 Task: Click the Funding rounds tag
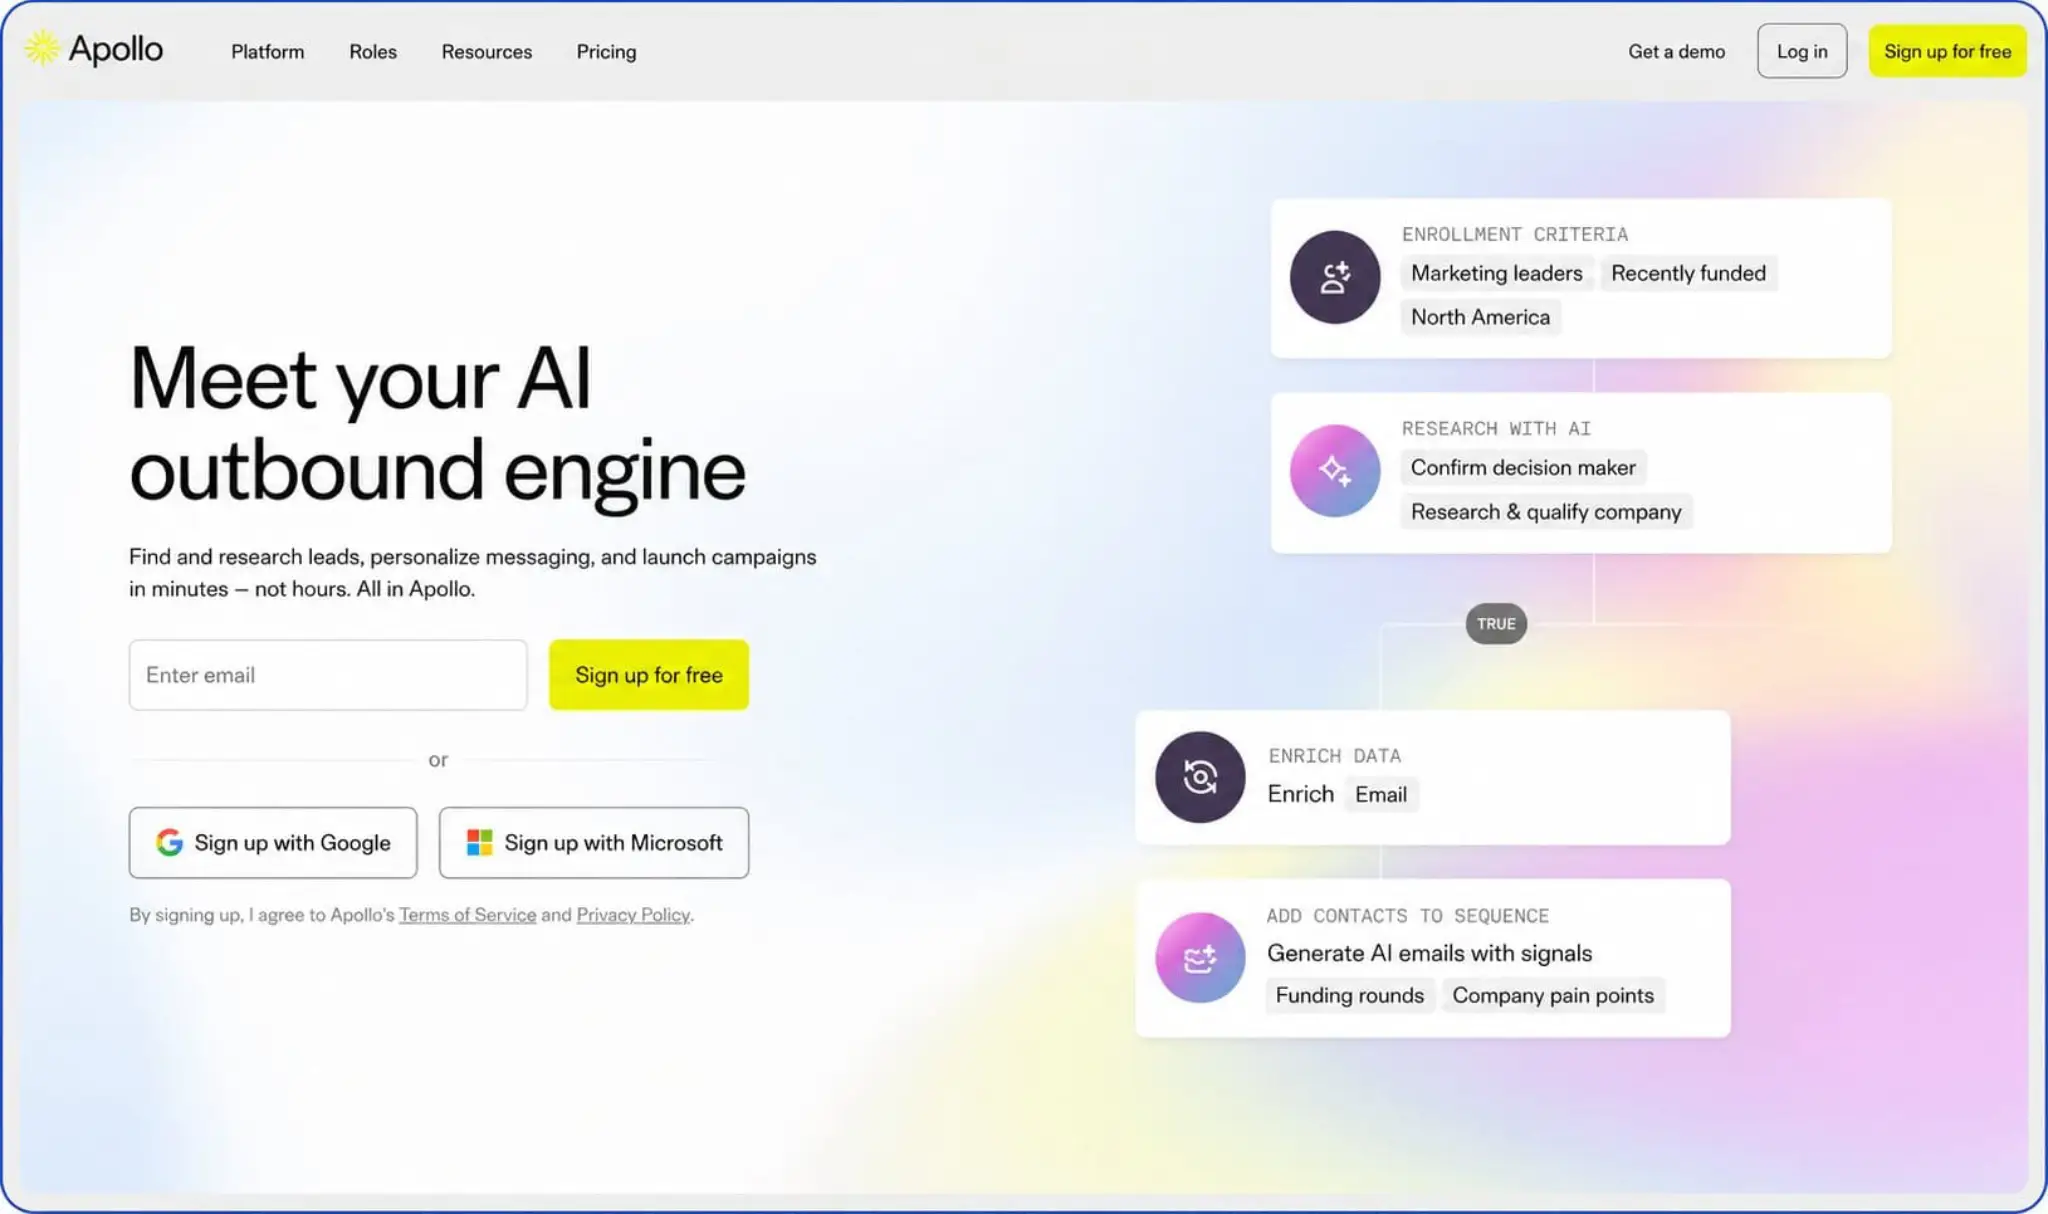click(x=1350, y=995)
